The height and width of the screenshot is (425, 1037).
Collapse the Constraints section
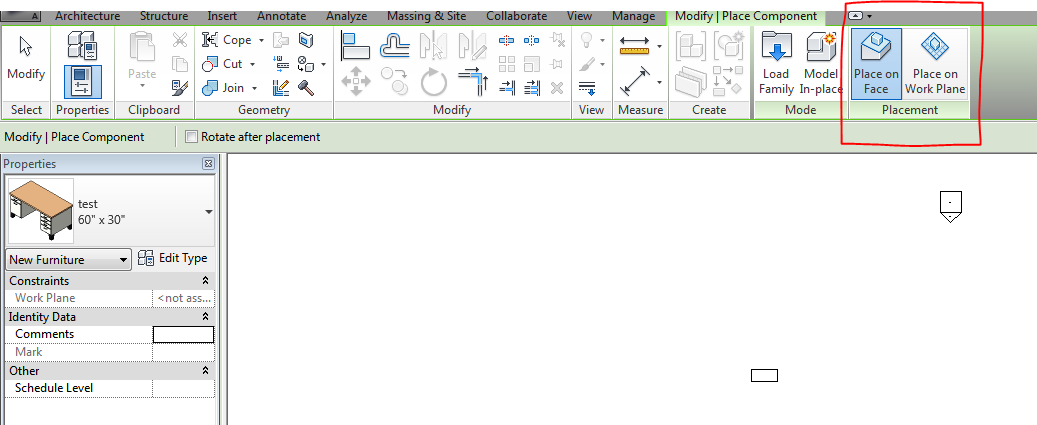pos(206,281)
